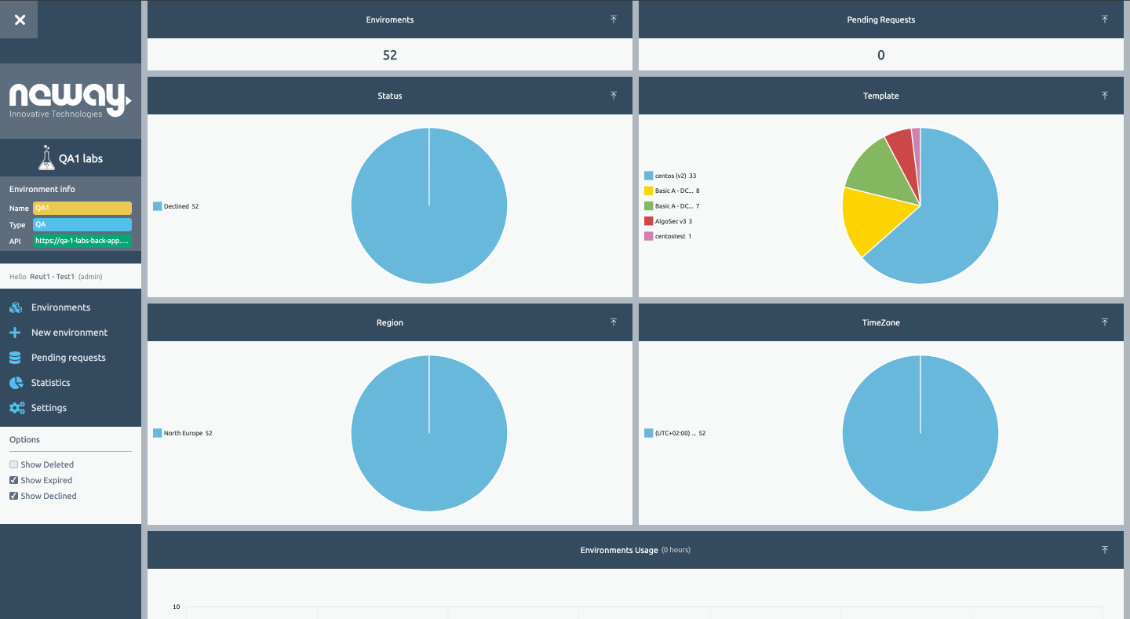Image resolution: width=1130 pixels, height=619 pixels.
Task: Click the Reut1 - Test1 admin link
Action: [x=50, y=276]
